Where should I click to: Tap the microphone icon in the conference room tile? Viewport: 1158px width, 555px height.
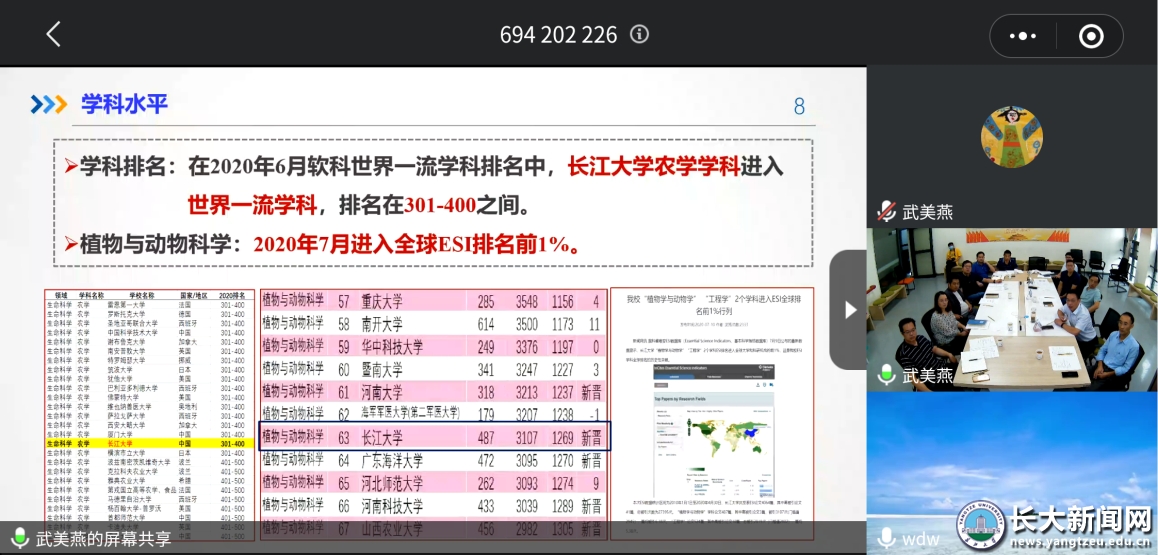point(886,376)
